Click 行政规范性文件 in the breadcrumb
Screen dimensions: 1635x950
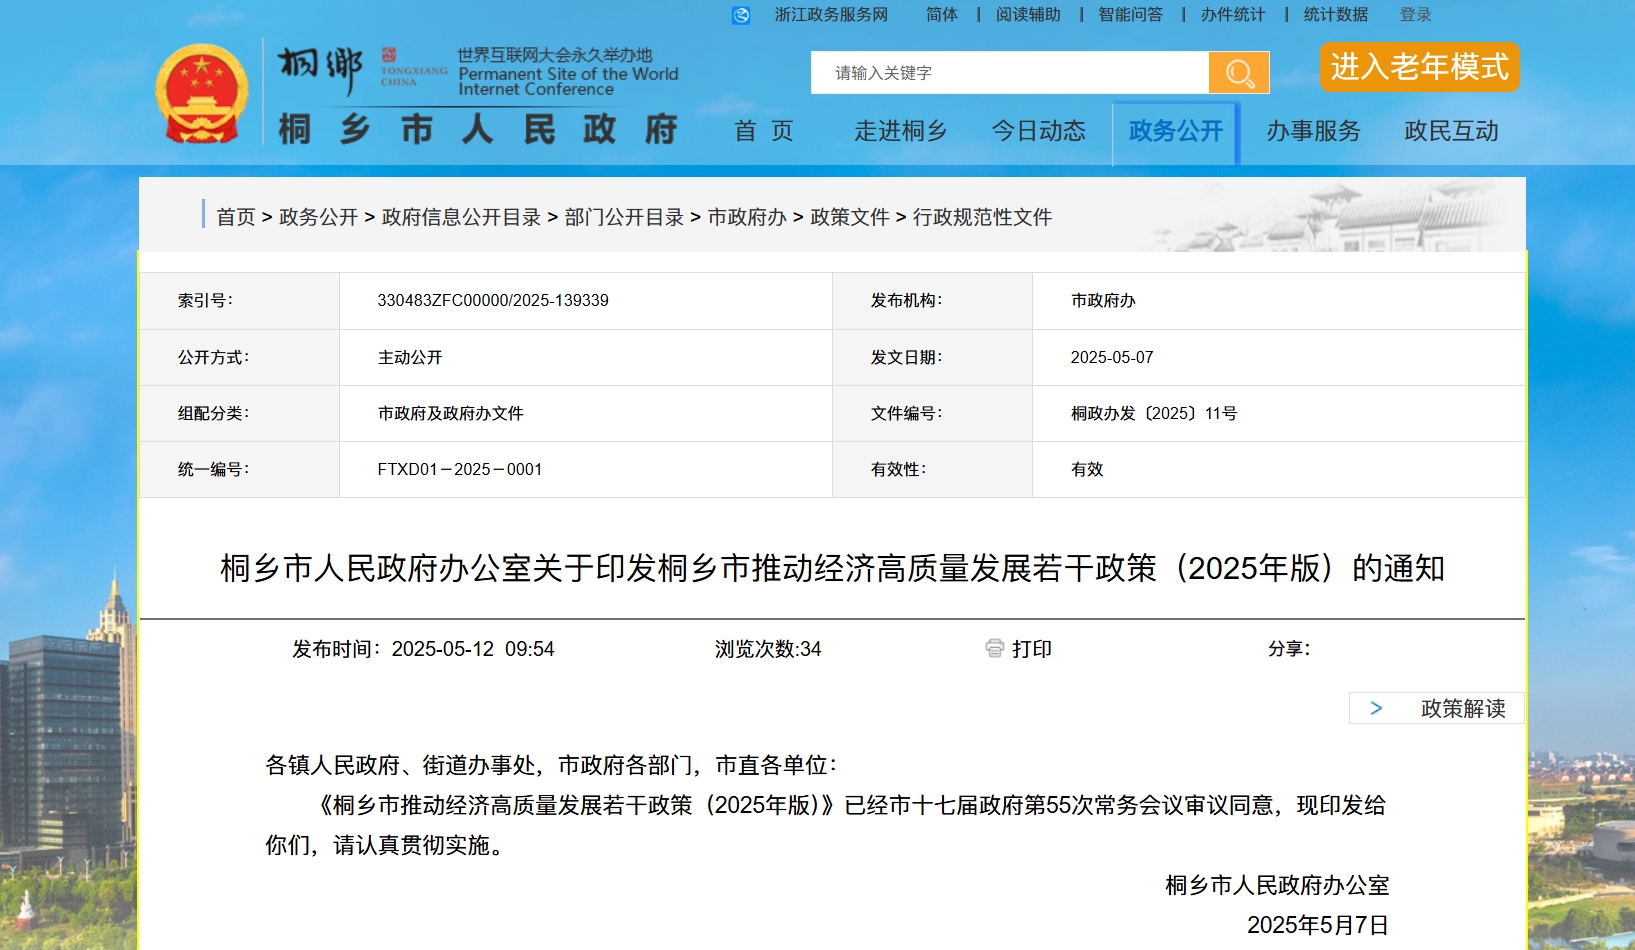click(982, 217)
